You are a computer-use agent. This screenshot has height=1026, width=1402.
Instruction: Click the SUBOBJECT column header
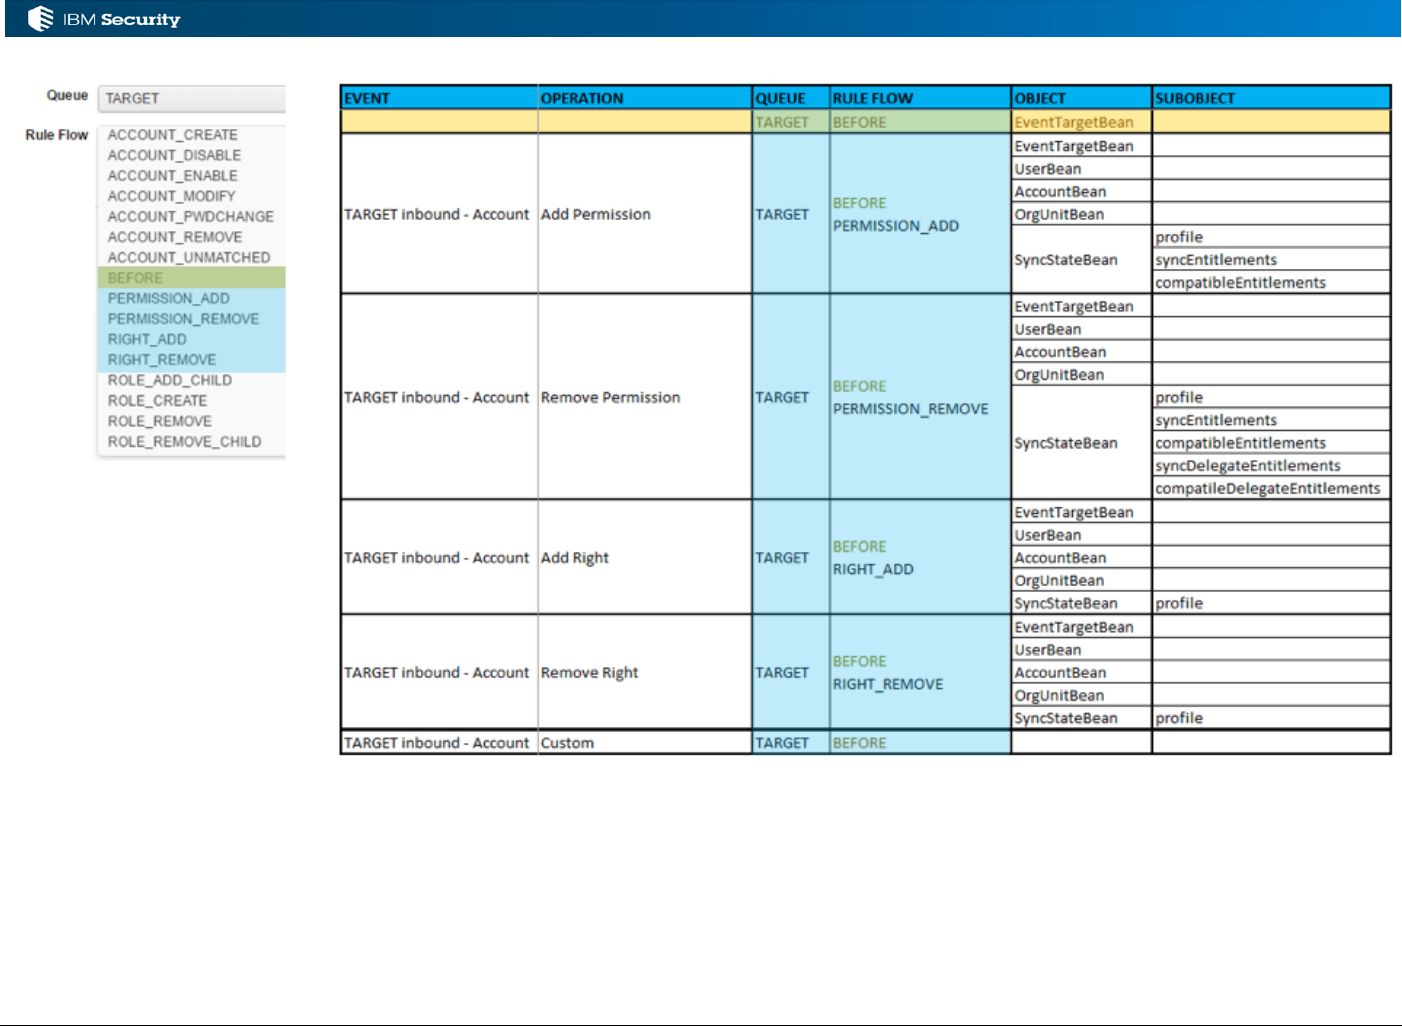click(1271, 98)
